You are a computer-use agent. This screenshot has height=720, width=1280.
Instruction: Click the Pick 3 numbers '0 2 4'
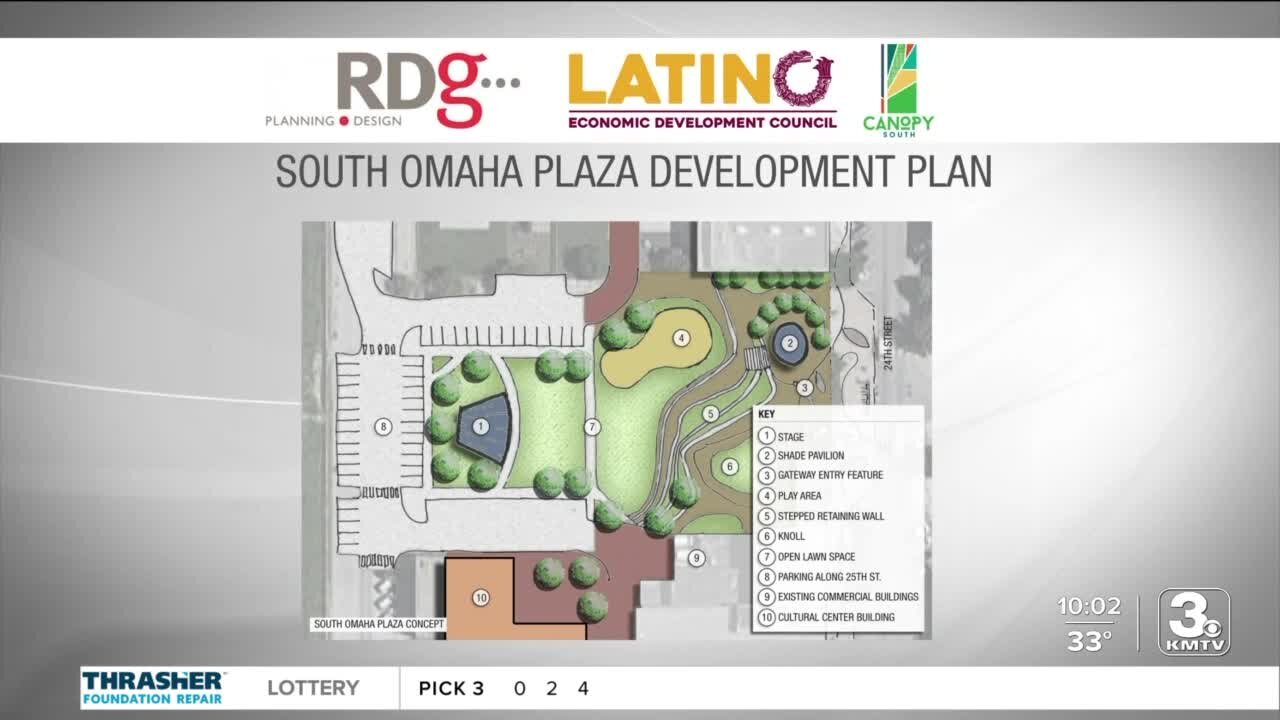click(551, 688)
